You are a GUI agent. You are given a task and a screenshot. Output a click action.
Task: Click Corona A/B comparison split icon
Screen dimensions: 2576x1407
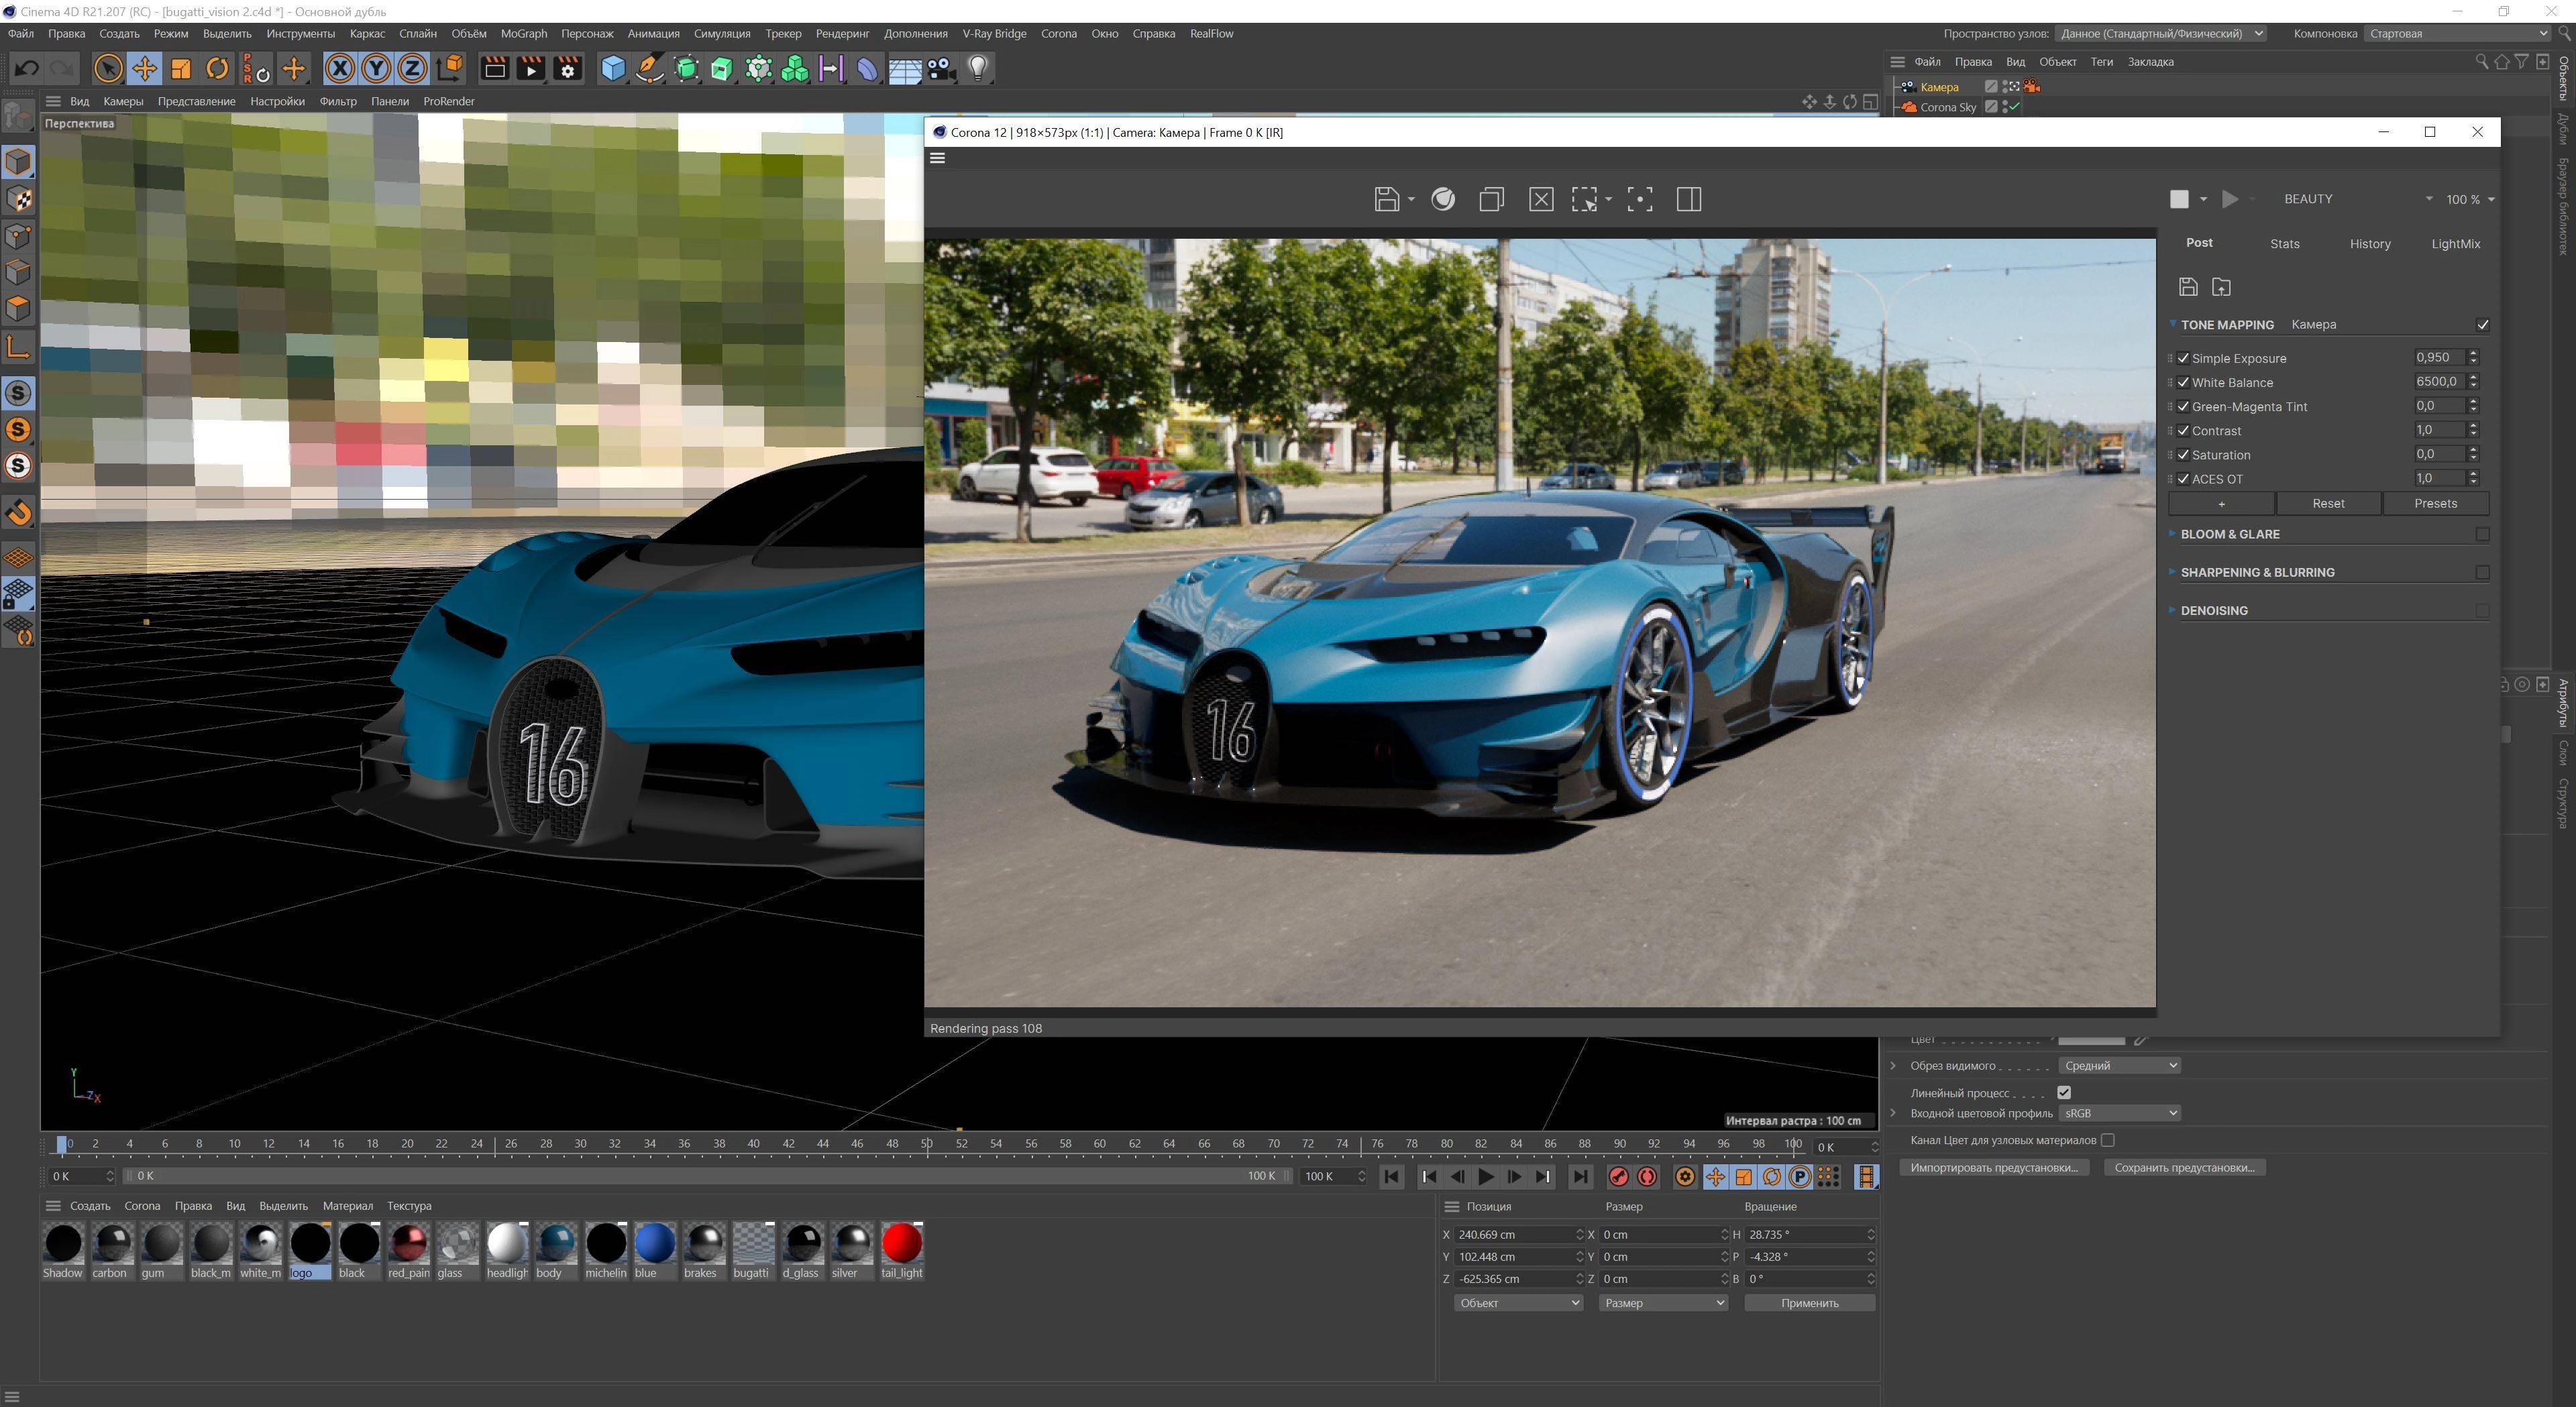(1689, 199)
